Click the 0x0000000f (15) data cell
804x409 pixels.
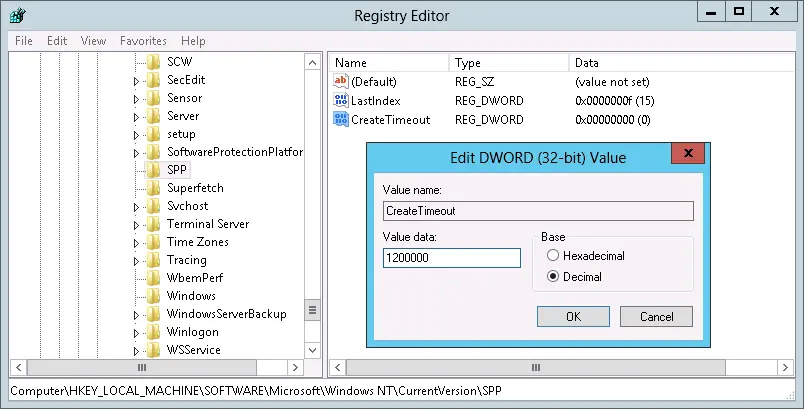tap(615, 100)
